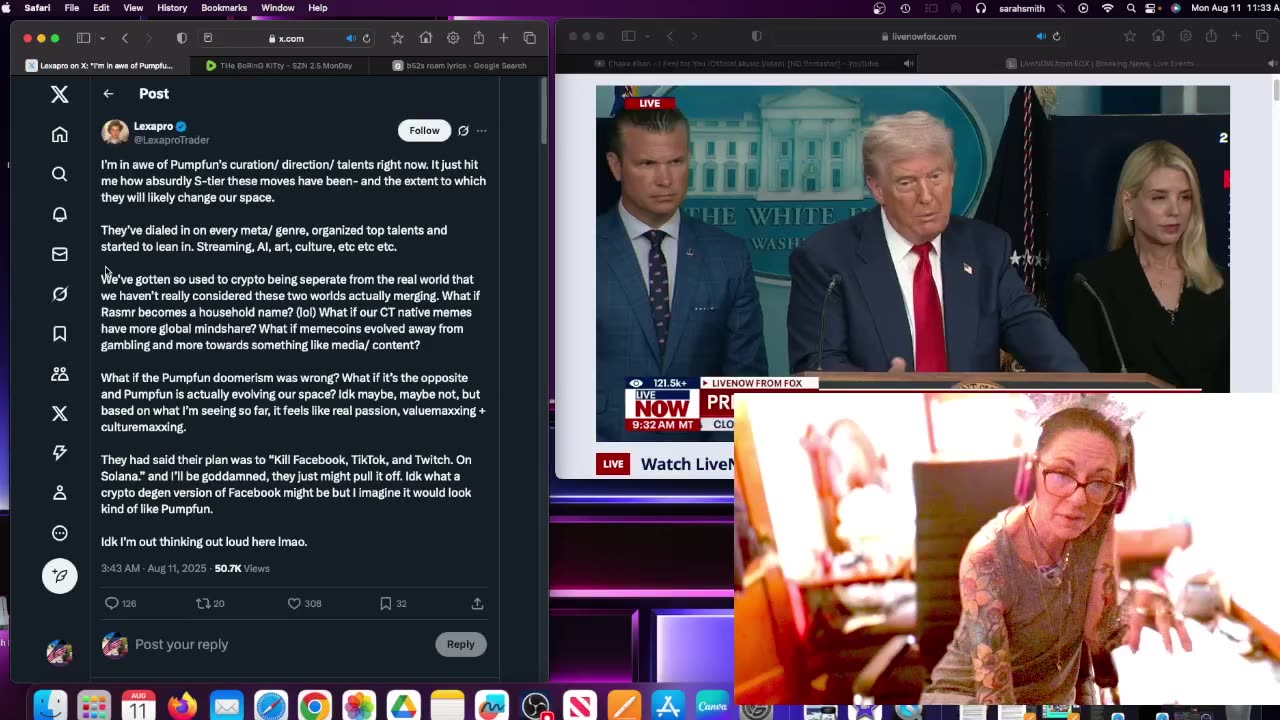
Task: Click the X logo at sidebar top
Action: click(x=60, y=94)
